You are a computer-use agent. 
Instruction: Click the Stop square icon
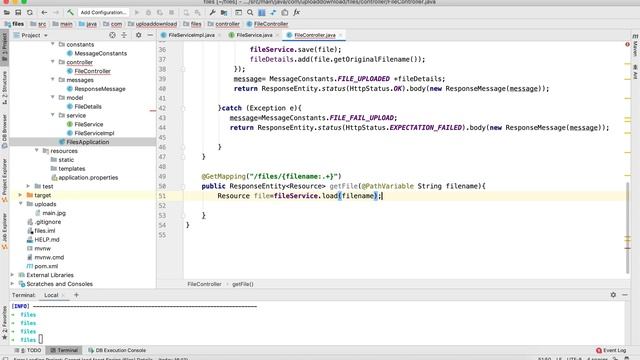(171, 13)
